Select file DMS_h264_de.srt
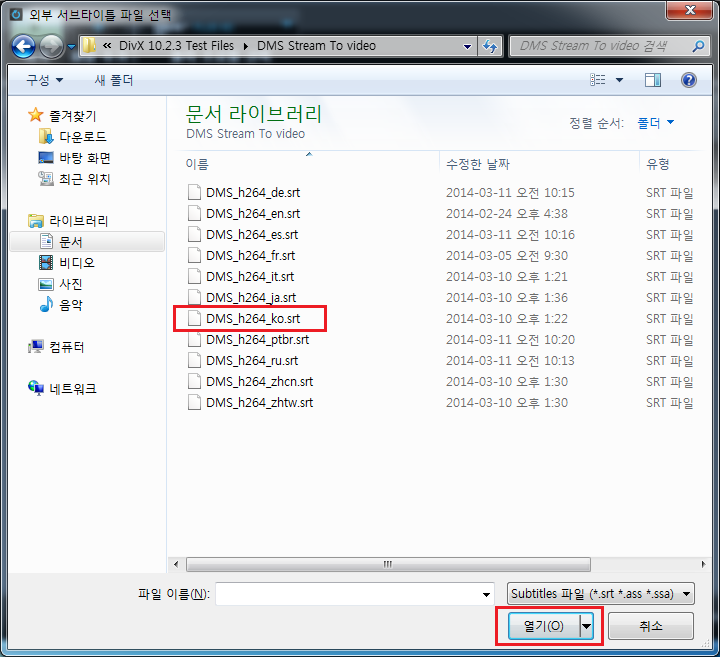The image size is (720, 657). [x=253, y=192]
